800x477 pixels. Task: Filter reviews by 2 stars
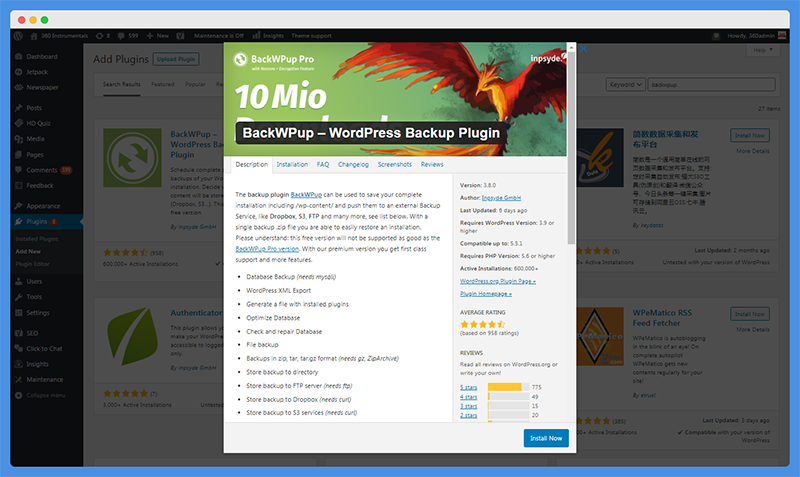pyautogui.click(x=468, y=415)
